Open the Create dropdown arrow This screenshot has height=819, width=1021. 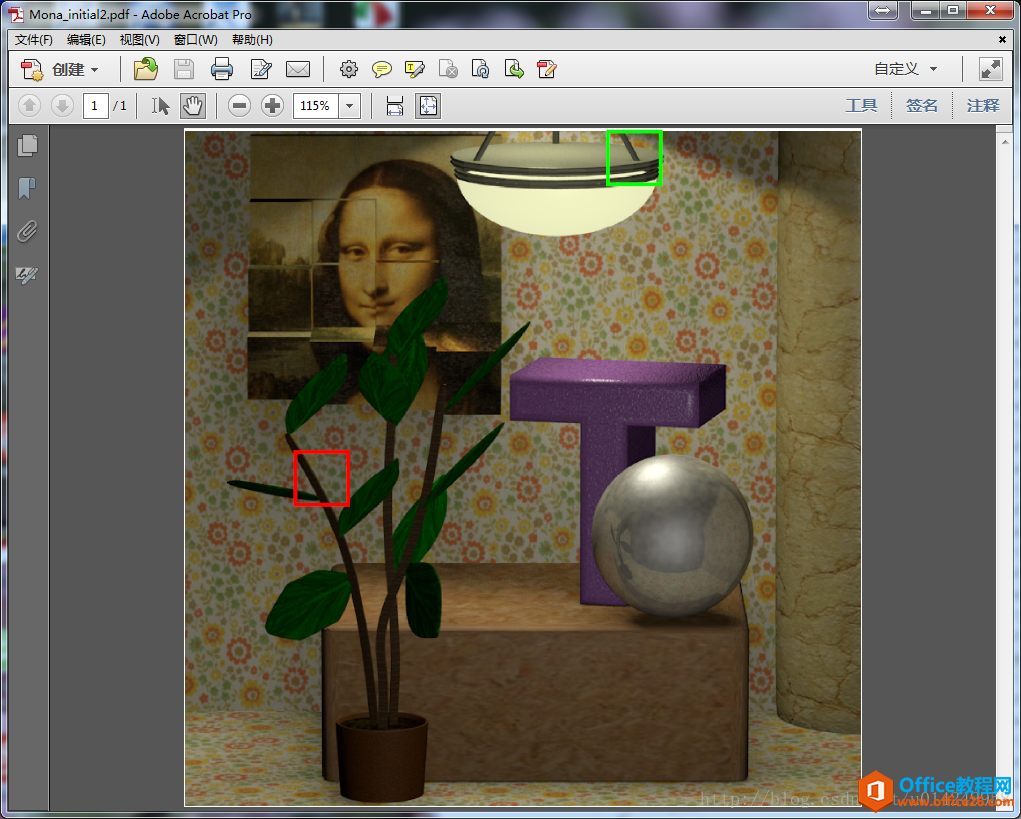pyautogui.click(x=94, y=70)
